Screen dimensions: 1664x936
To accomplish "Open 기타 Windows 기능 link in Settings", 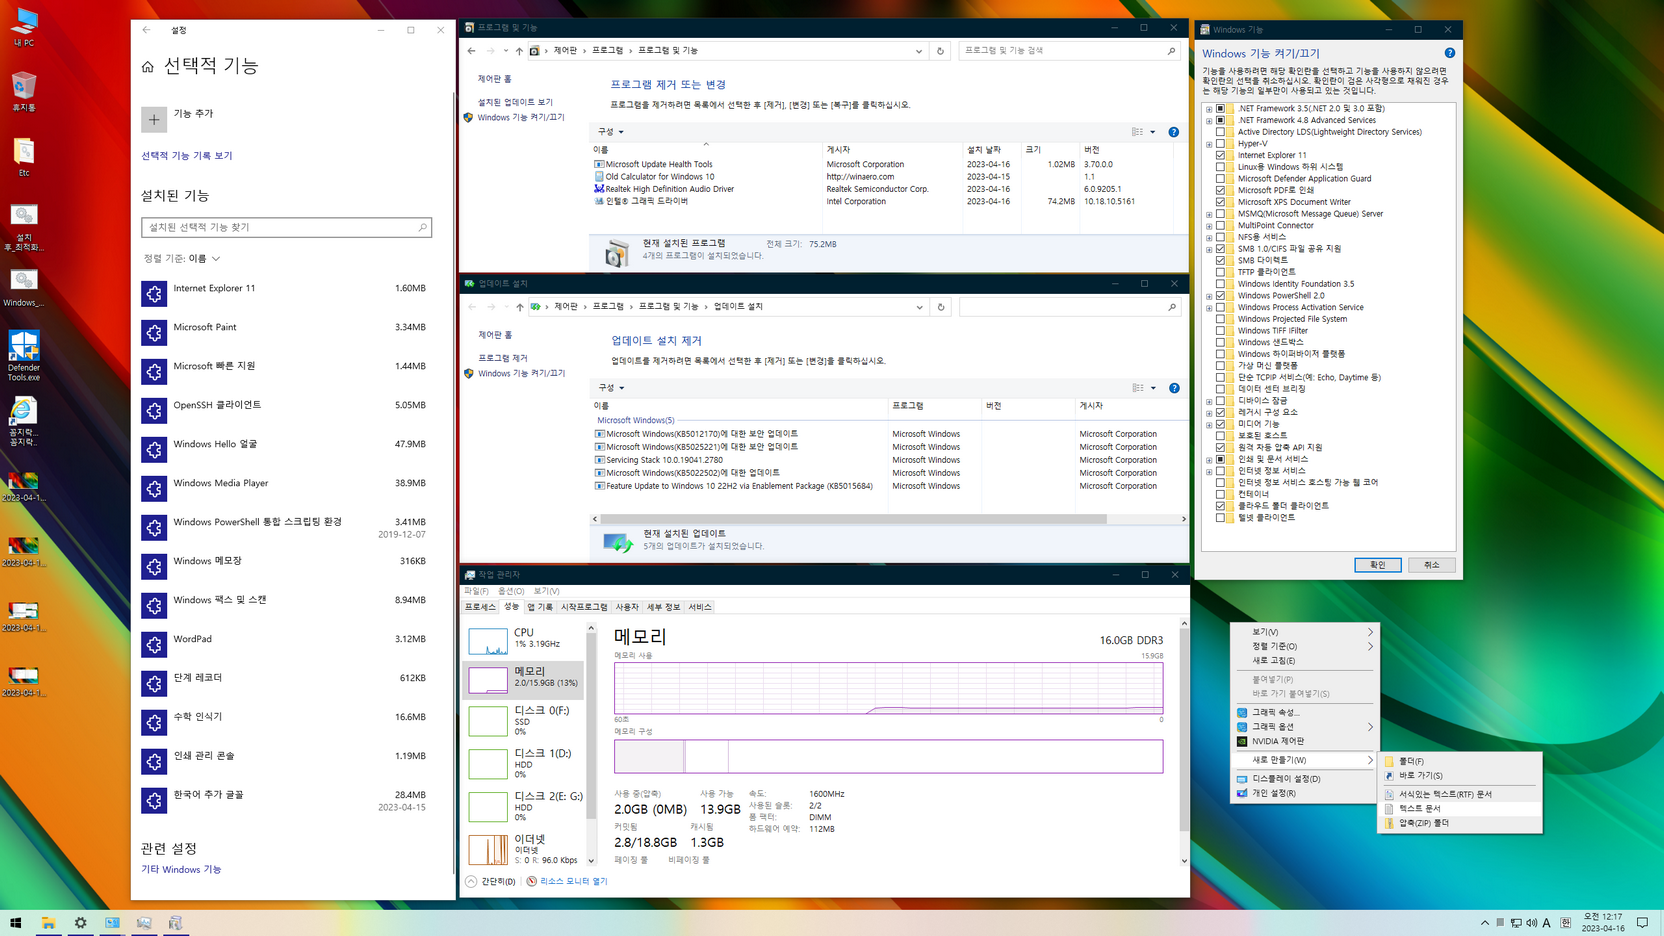I will pos(181,870).
